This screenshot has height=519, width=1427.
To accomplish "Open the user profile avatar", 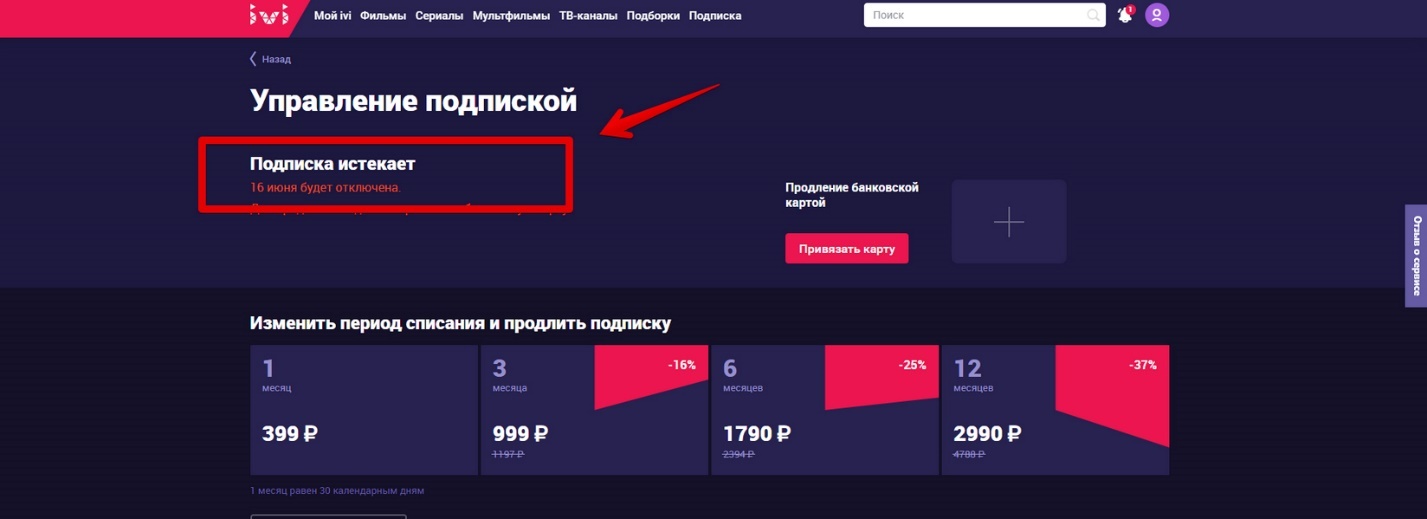I will click(1157, 15).
